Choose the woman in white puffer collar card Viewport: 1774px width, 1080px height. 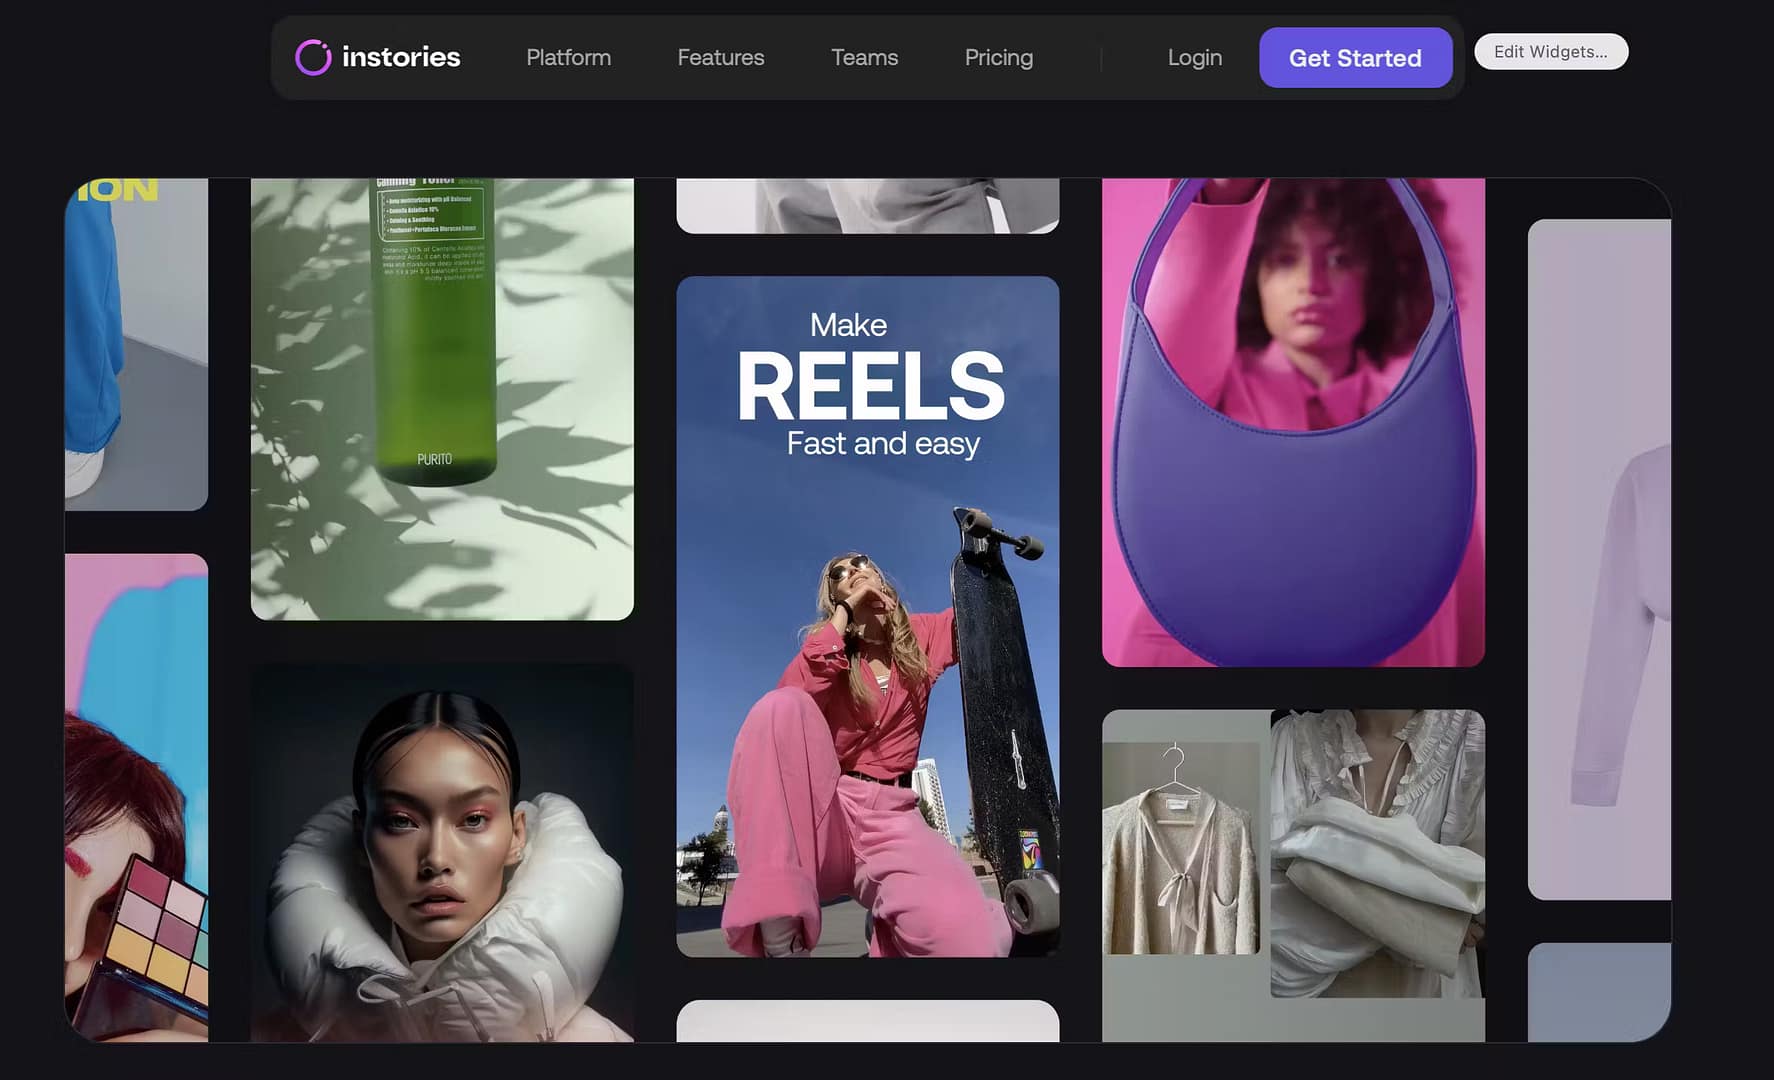coord(441,852)
